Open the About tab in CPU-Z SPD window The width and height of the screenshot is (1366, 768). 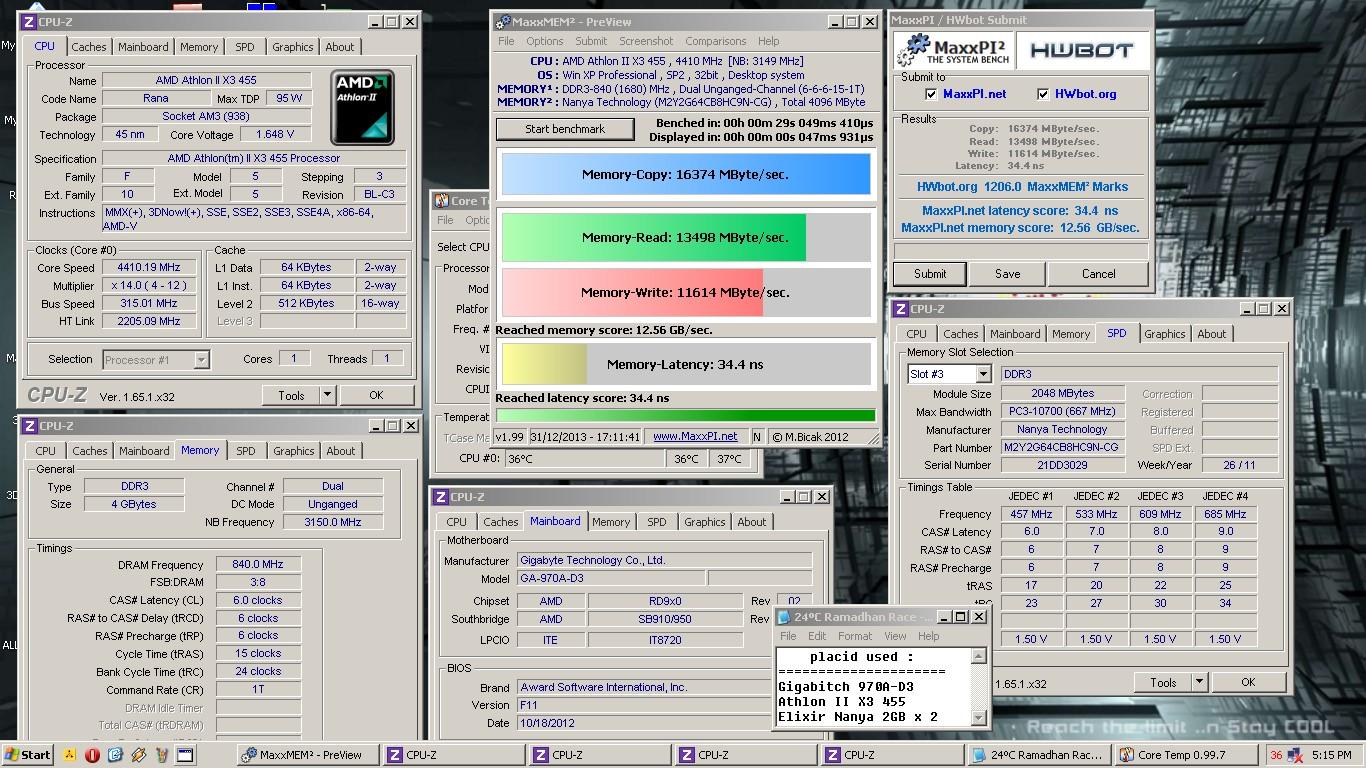1212,334
